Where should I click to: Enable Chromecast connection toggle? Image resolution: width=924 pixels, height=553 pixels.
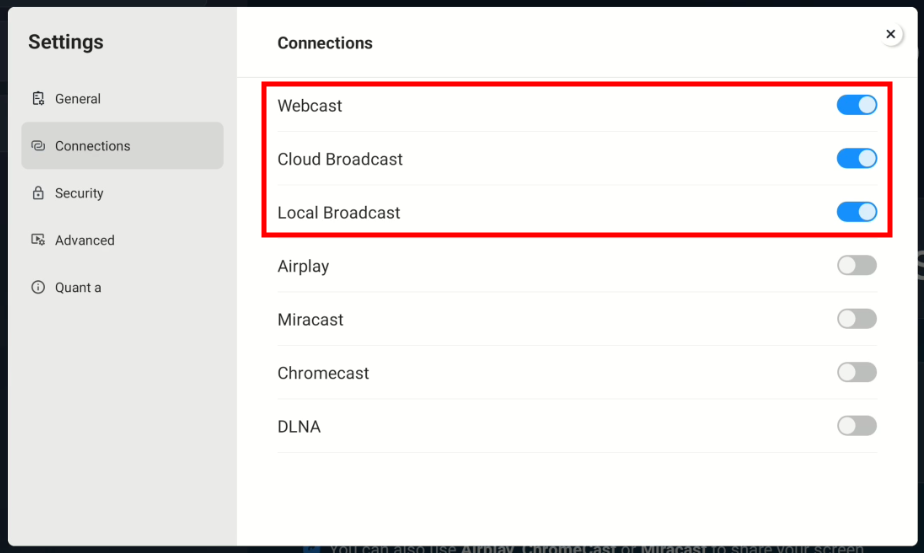856,373
